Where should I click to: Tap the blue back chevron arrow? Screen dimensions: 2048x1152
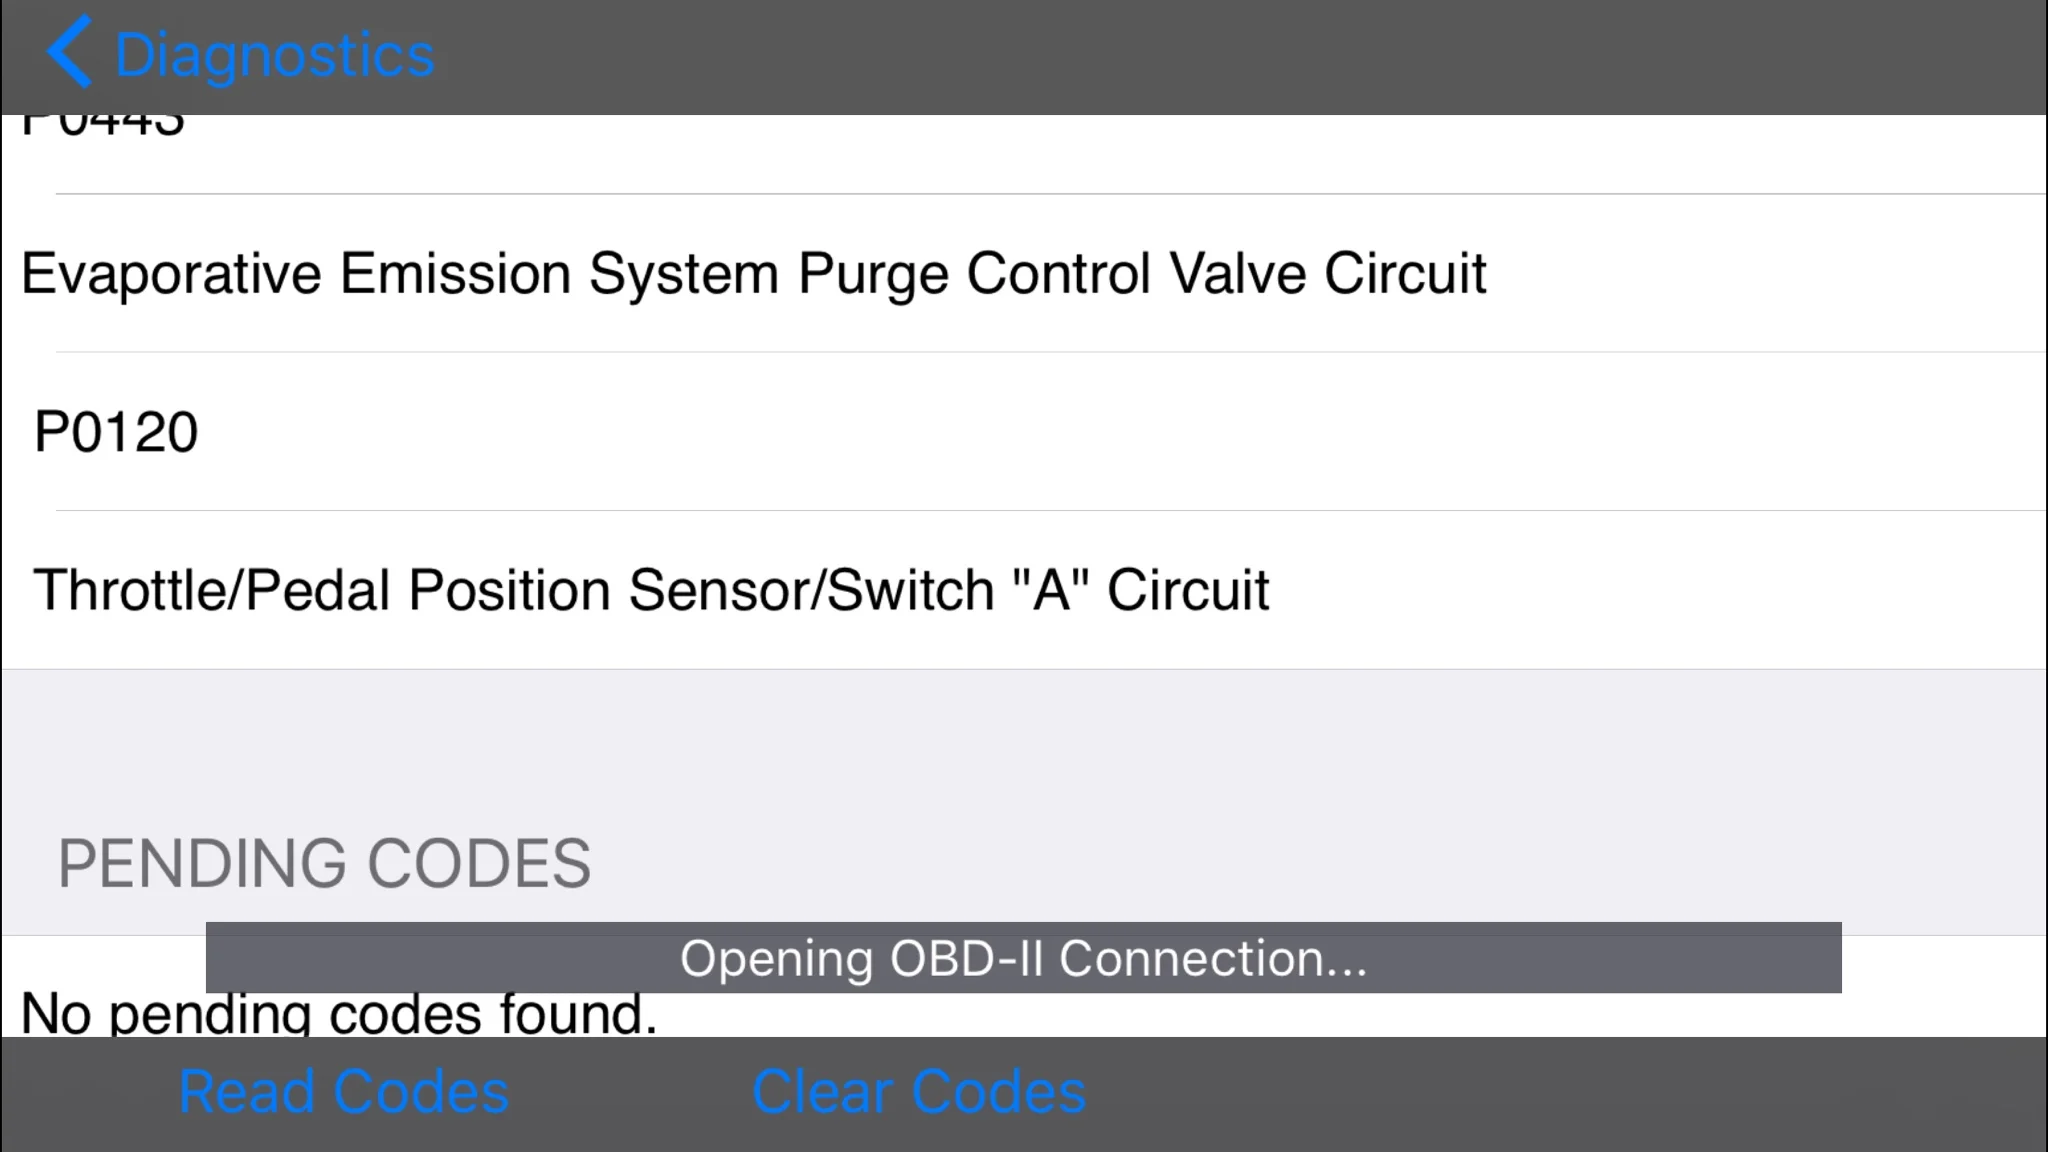(69, 52)
